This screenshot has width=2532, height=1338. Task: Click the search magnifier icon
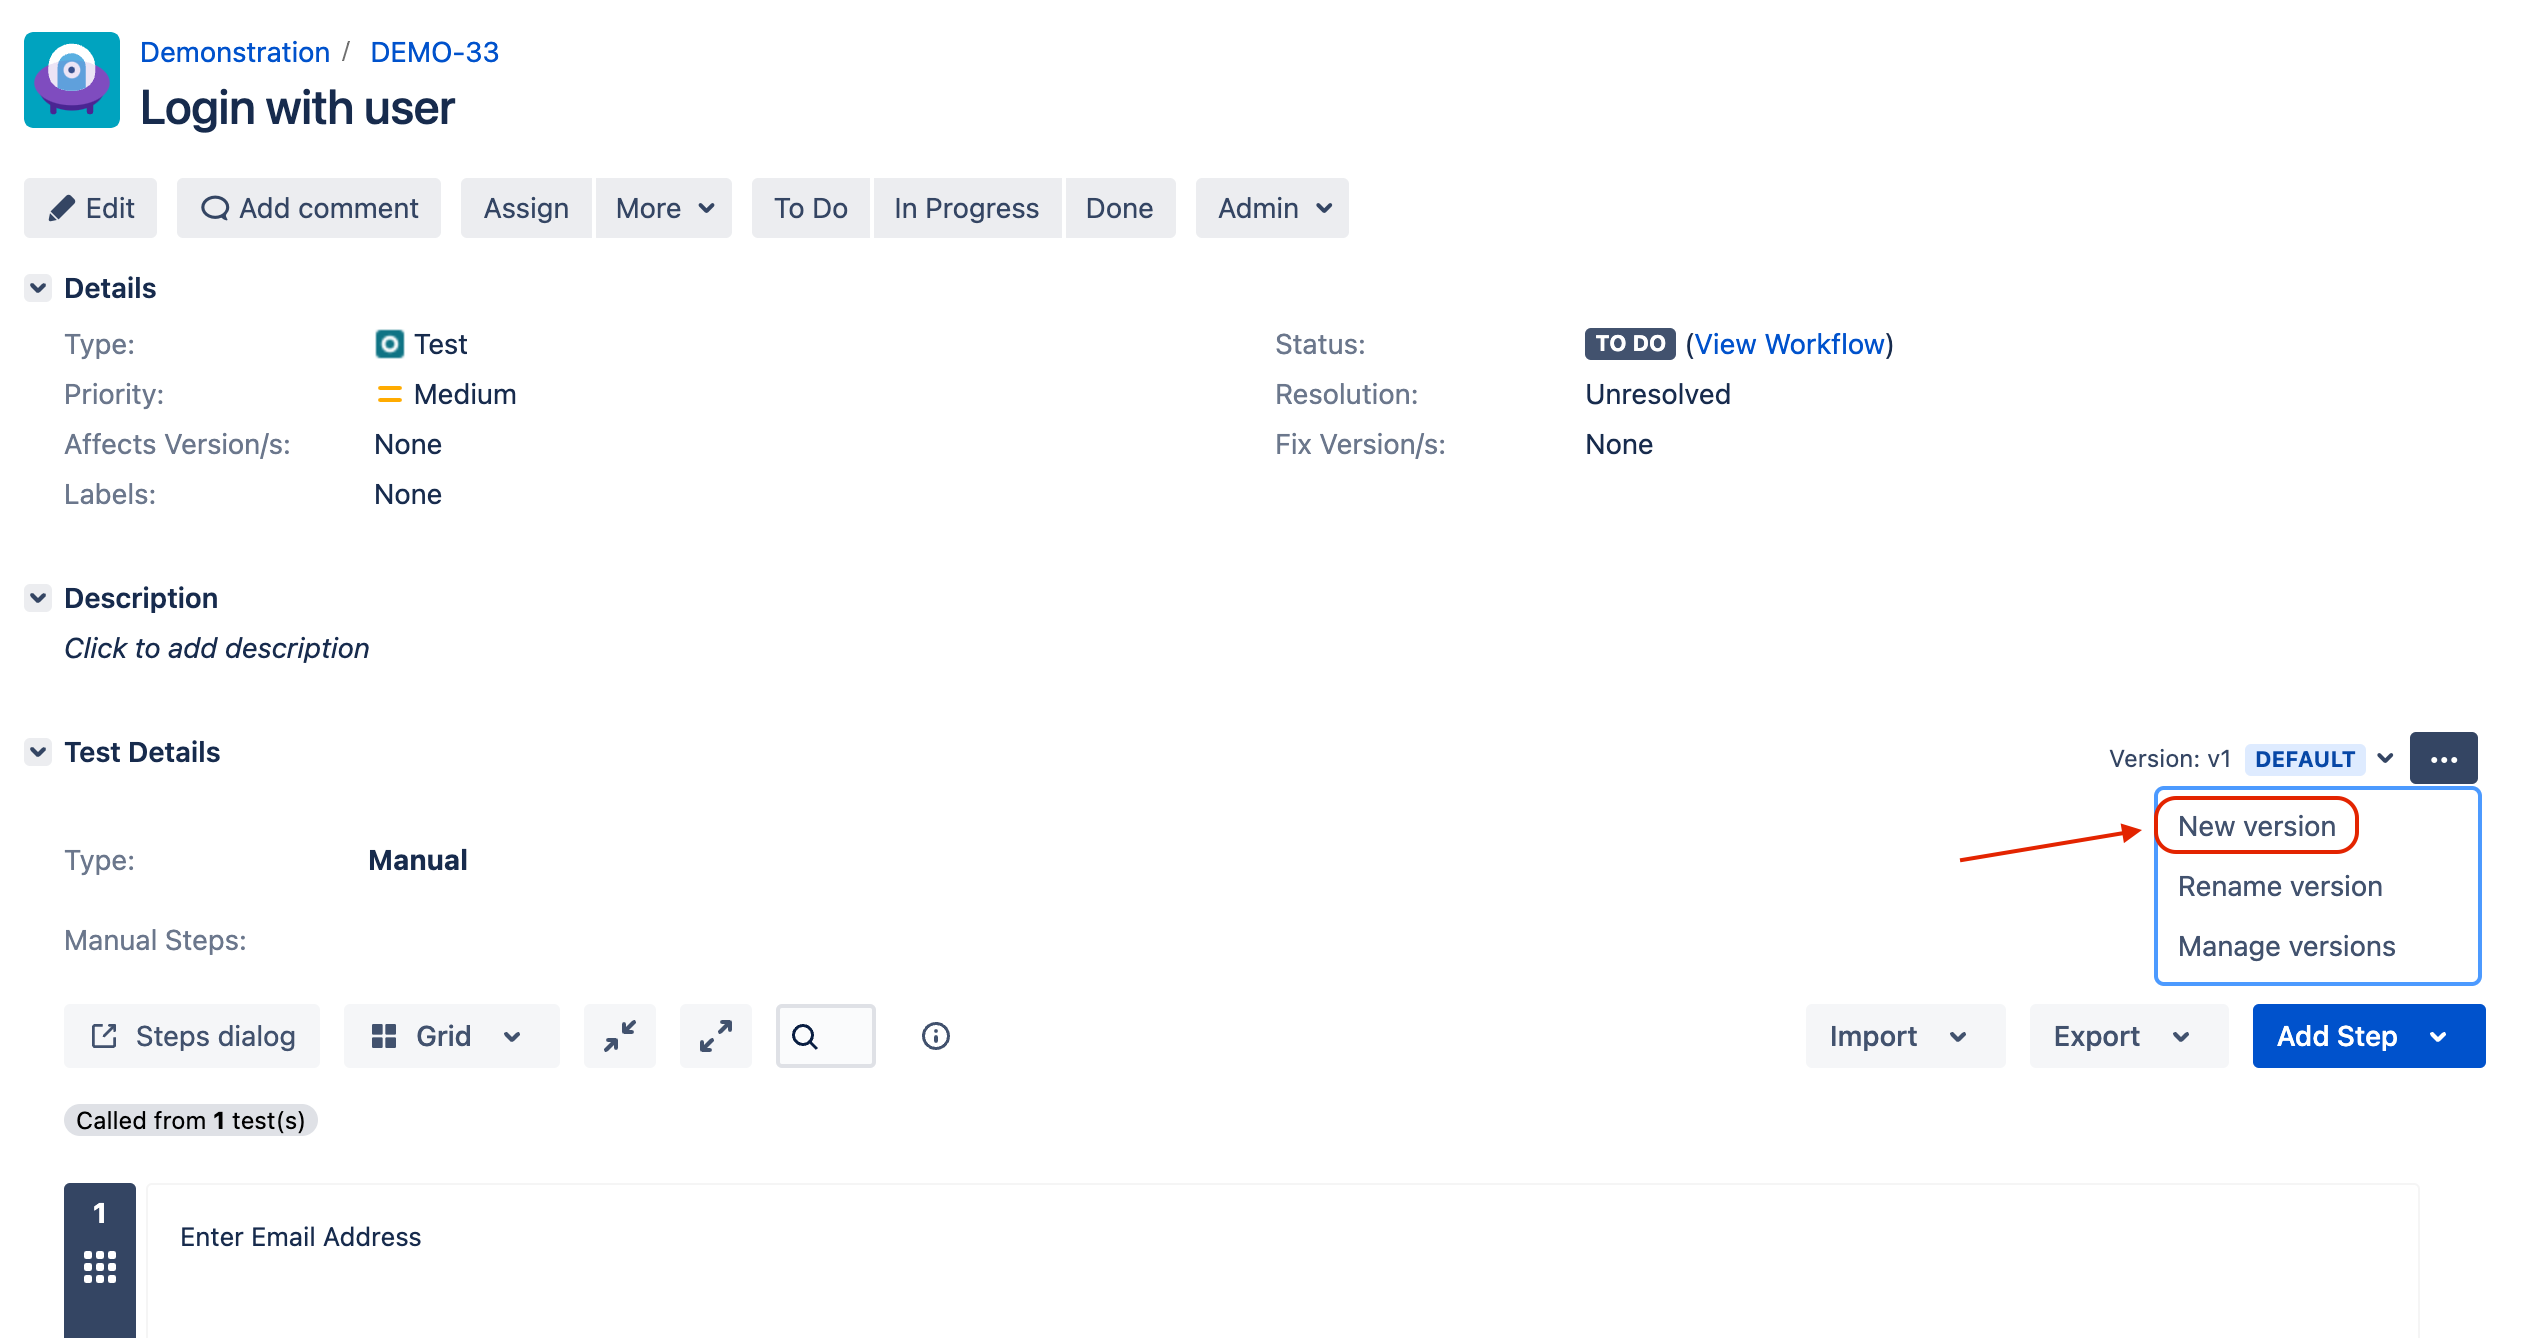coord(806,1036)
